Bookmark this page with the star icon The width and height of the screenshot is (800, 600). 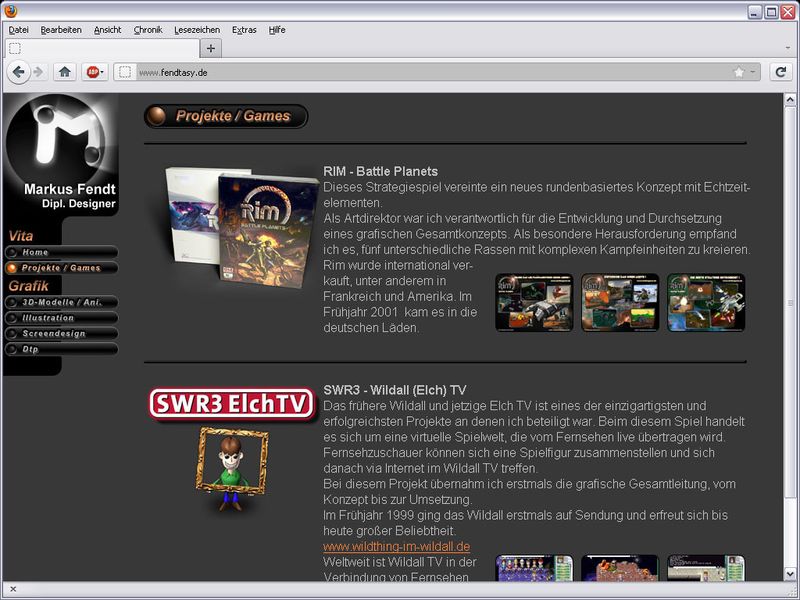(x=738, y=72)
